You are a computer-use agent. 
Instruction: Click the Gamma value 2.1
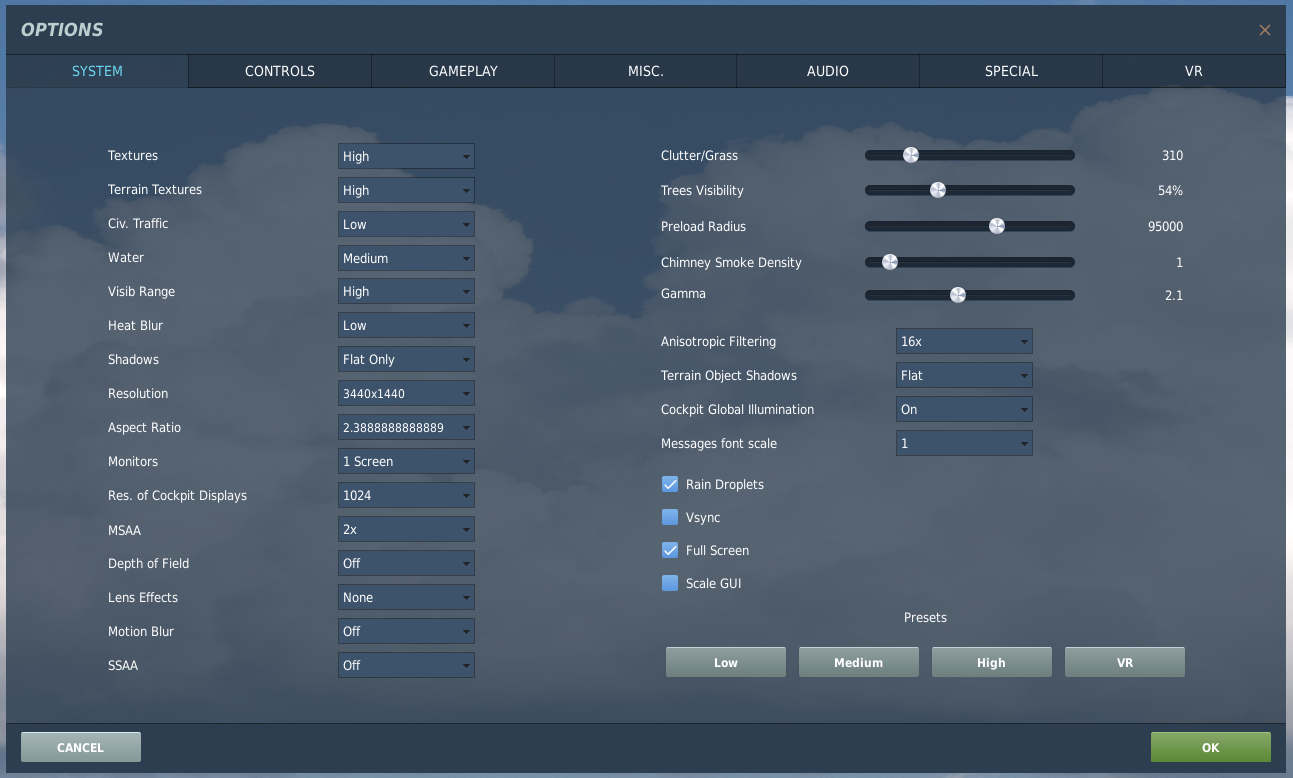click(1174, 295)
